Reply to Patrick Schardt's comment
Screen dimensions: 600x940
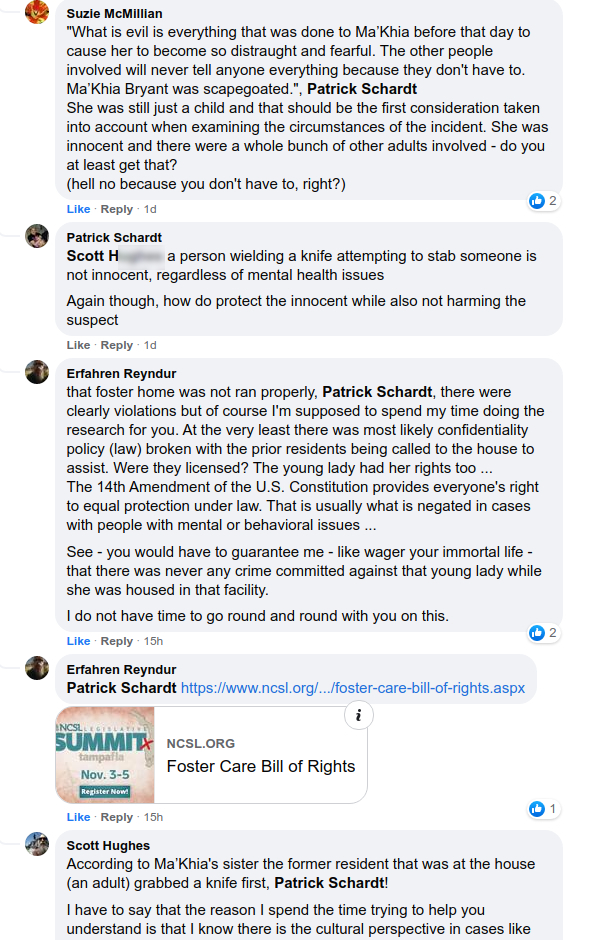(x=117, y=345)
